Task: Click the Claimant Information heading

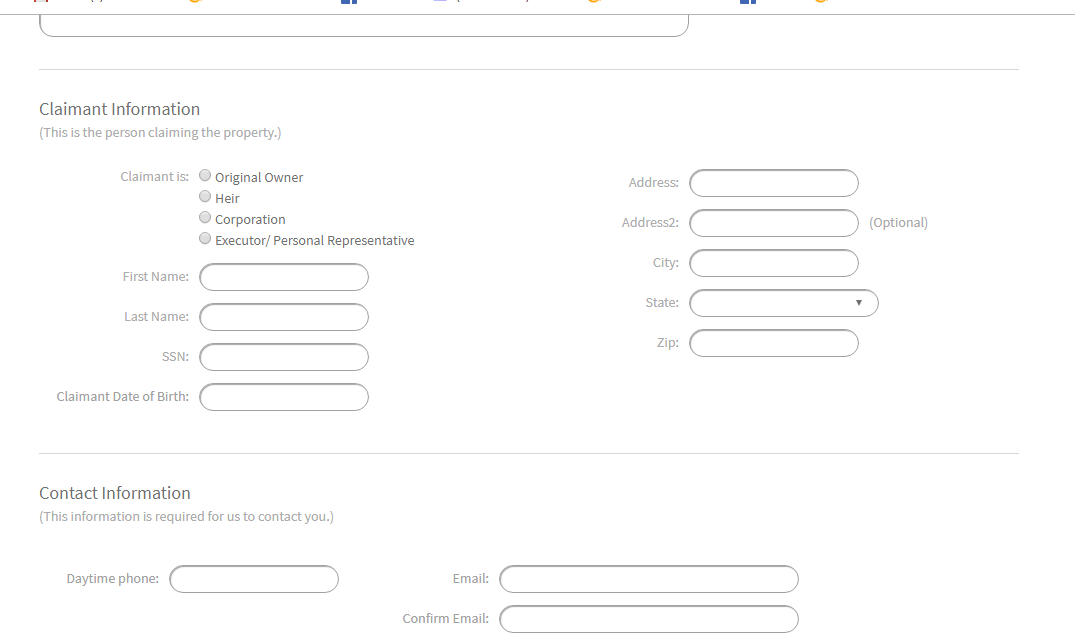Action: (119, 109)
